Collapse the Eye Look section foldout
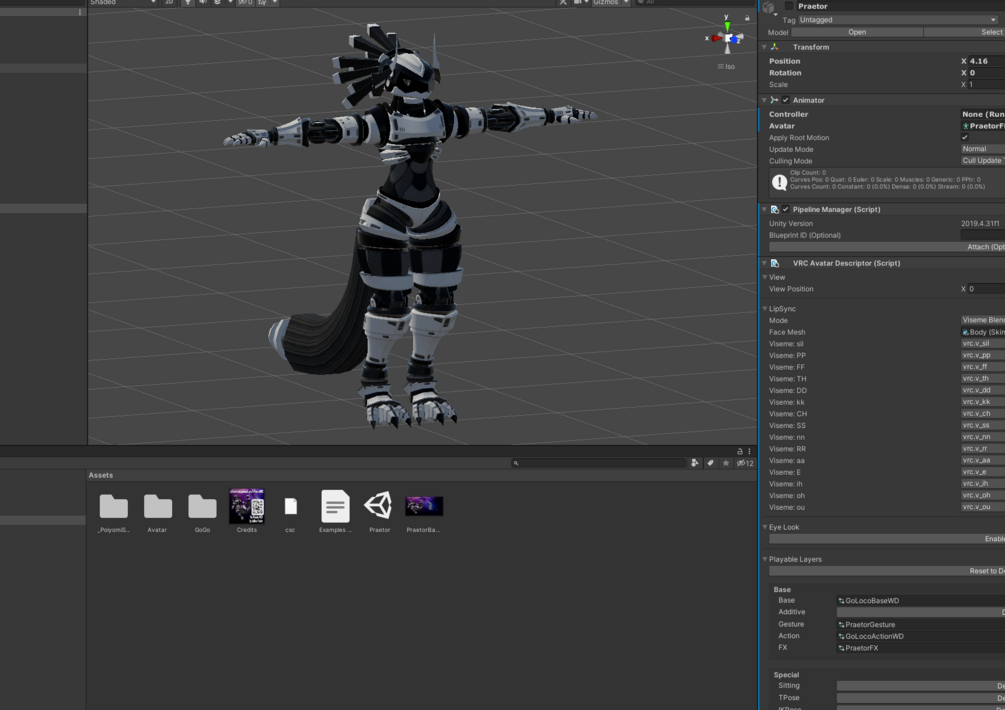 pyautogui.click(x=765, y=527)
